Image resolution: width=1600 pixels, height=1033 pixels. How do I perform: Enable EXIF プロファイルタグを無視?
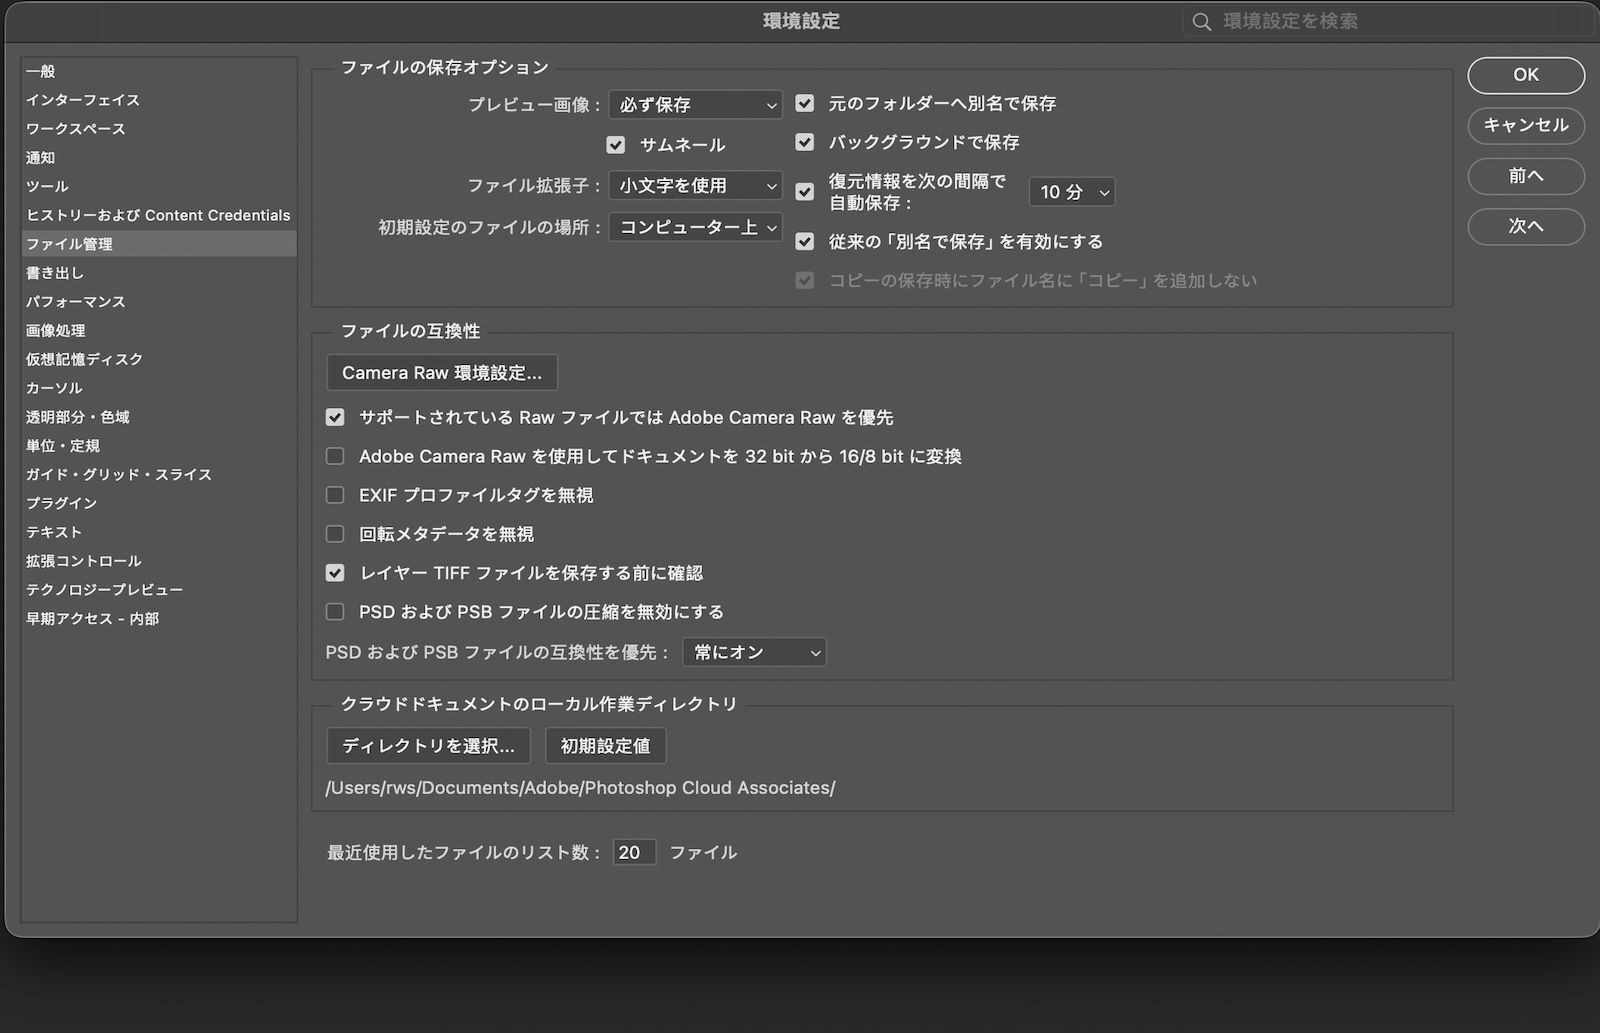coord(335,495)
